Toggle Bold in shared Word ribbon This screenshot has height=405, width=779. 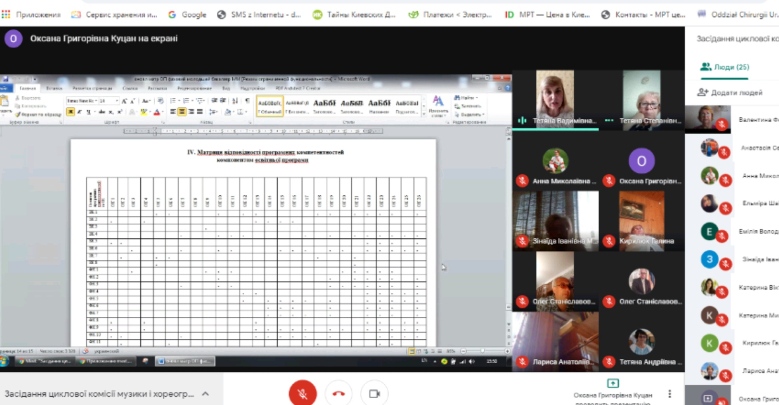pyautogui.click(x=71, y=112)
